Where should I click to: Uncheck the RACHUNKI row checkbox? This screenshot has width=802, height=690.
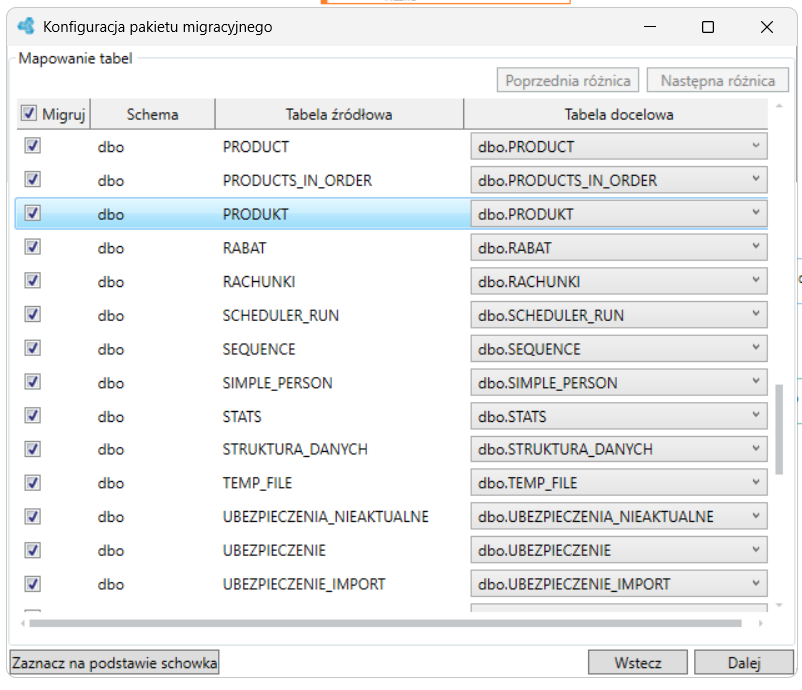33,281
